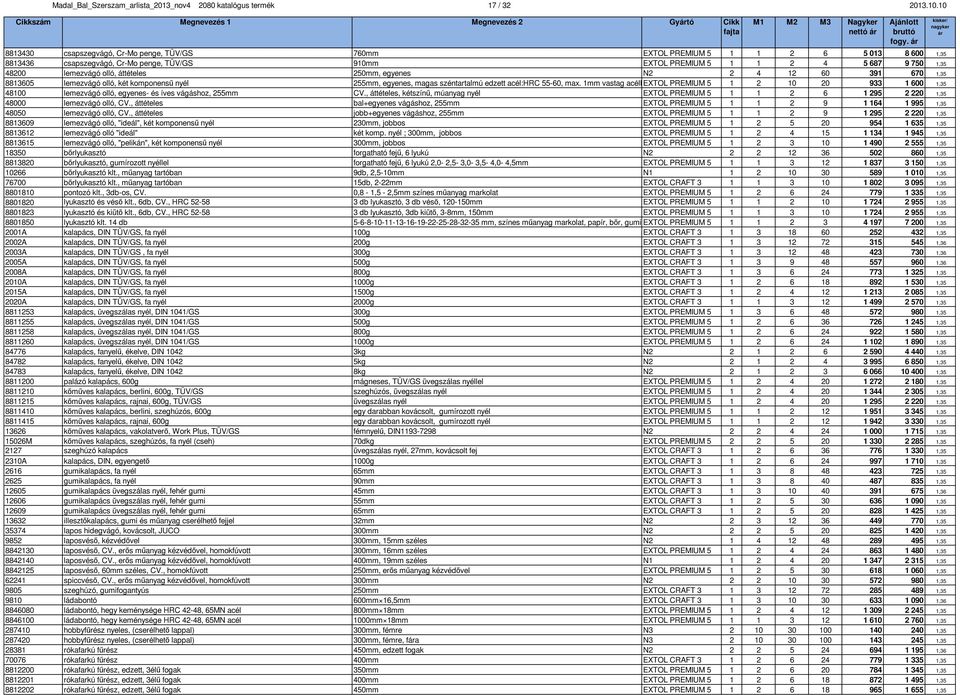Image resolution: width=960 pixels, height=695 pixels.
Task: Select item number 9852
Action: click(x=13, y=541)
